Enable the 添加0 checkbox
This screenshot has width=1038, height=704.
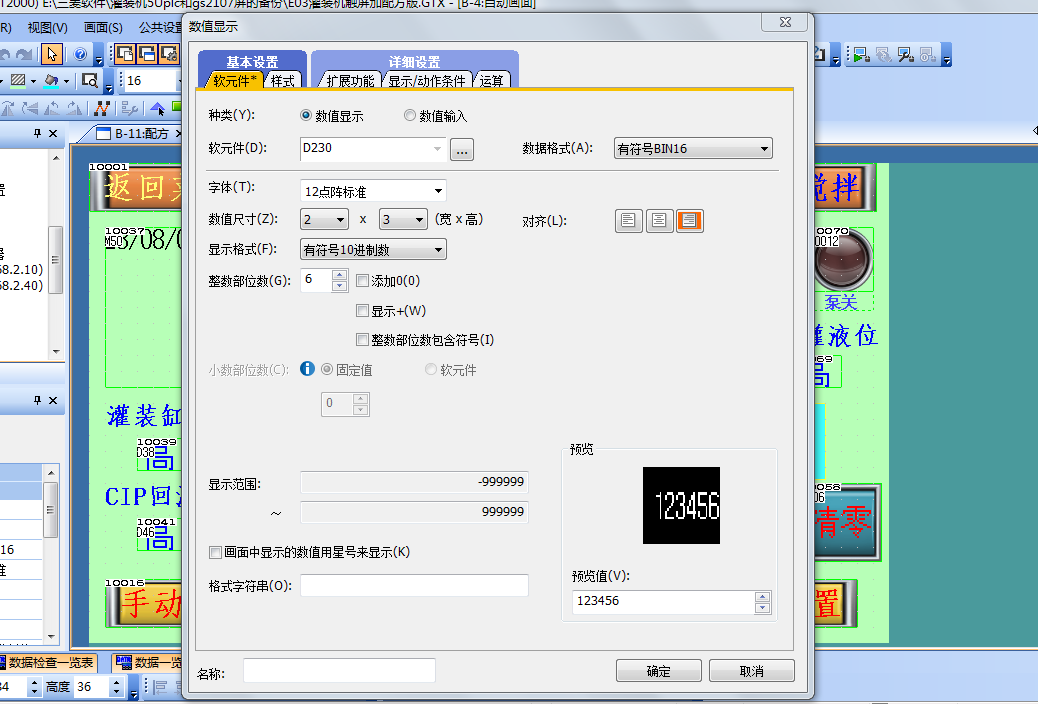(x=363, y=281)
